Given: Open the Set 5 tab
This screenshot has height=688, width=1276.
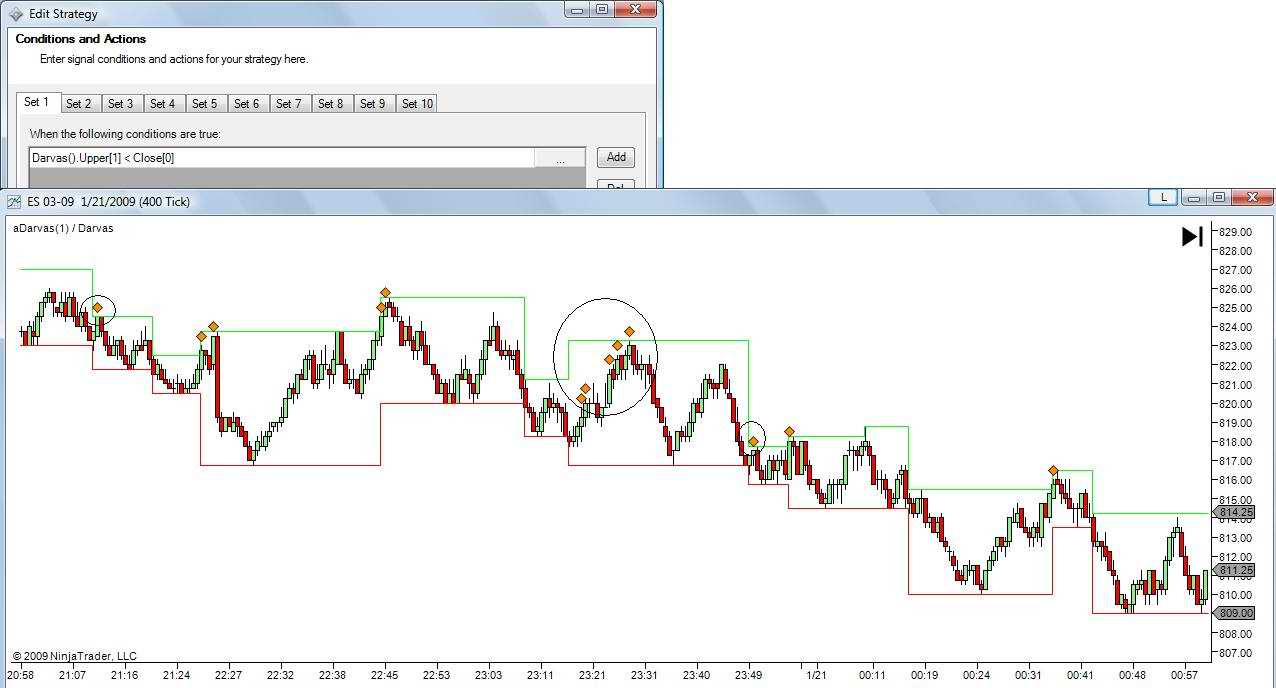Looking at the screenshot, I should click(x=204, y=104).
